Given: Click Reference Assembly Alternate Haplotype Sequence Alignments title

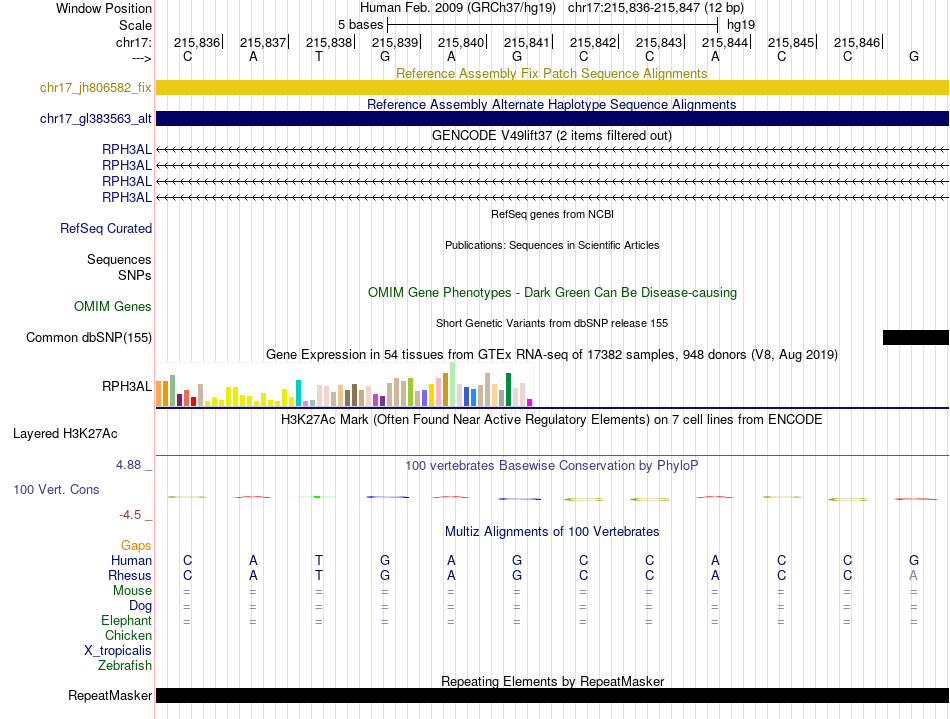Looking at the screenshot, I should tap(551, 104).
